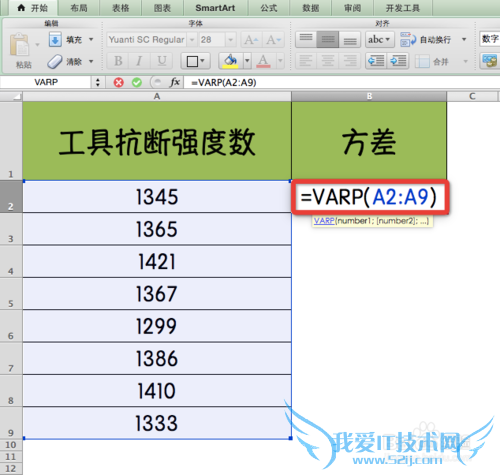Image resolution: width=500 pixels, height=475 pixels.
Task: Click the increase indent icon
Action: pyautogui.click(x=398, y=61)
